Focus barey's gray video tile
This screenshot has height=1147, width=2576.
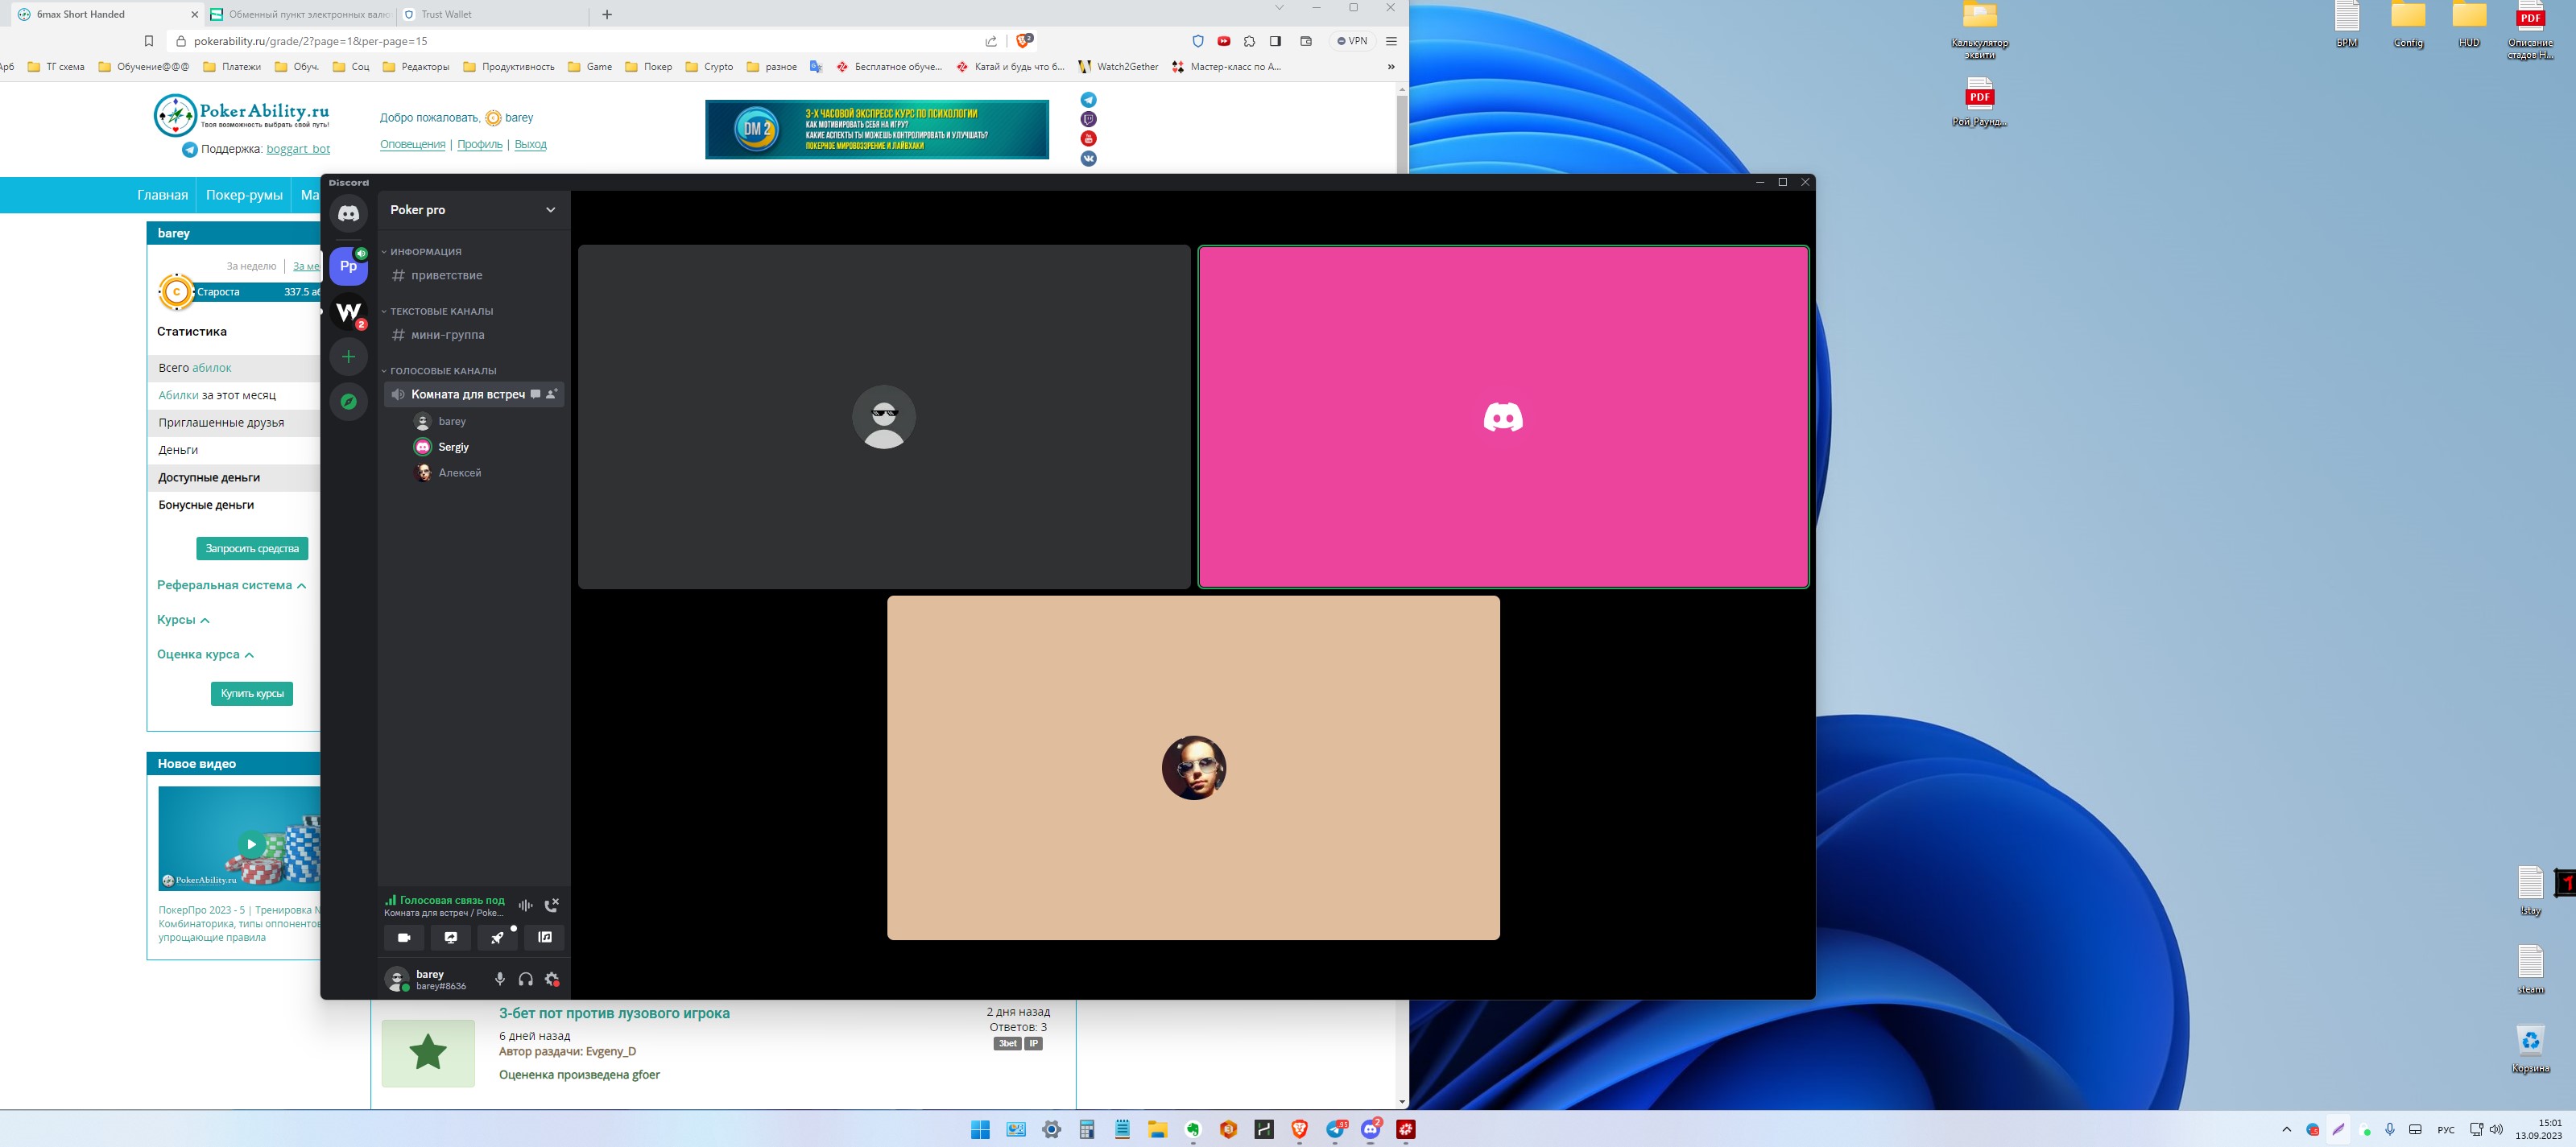tap(884, 417)
